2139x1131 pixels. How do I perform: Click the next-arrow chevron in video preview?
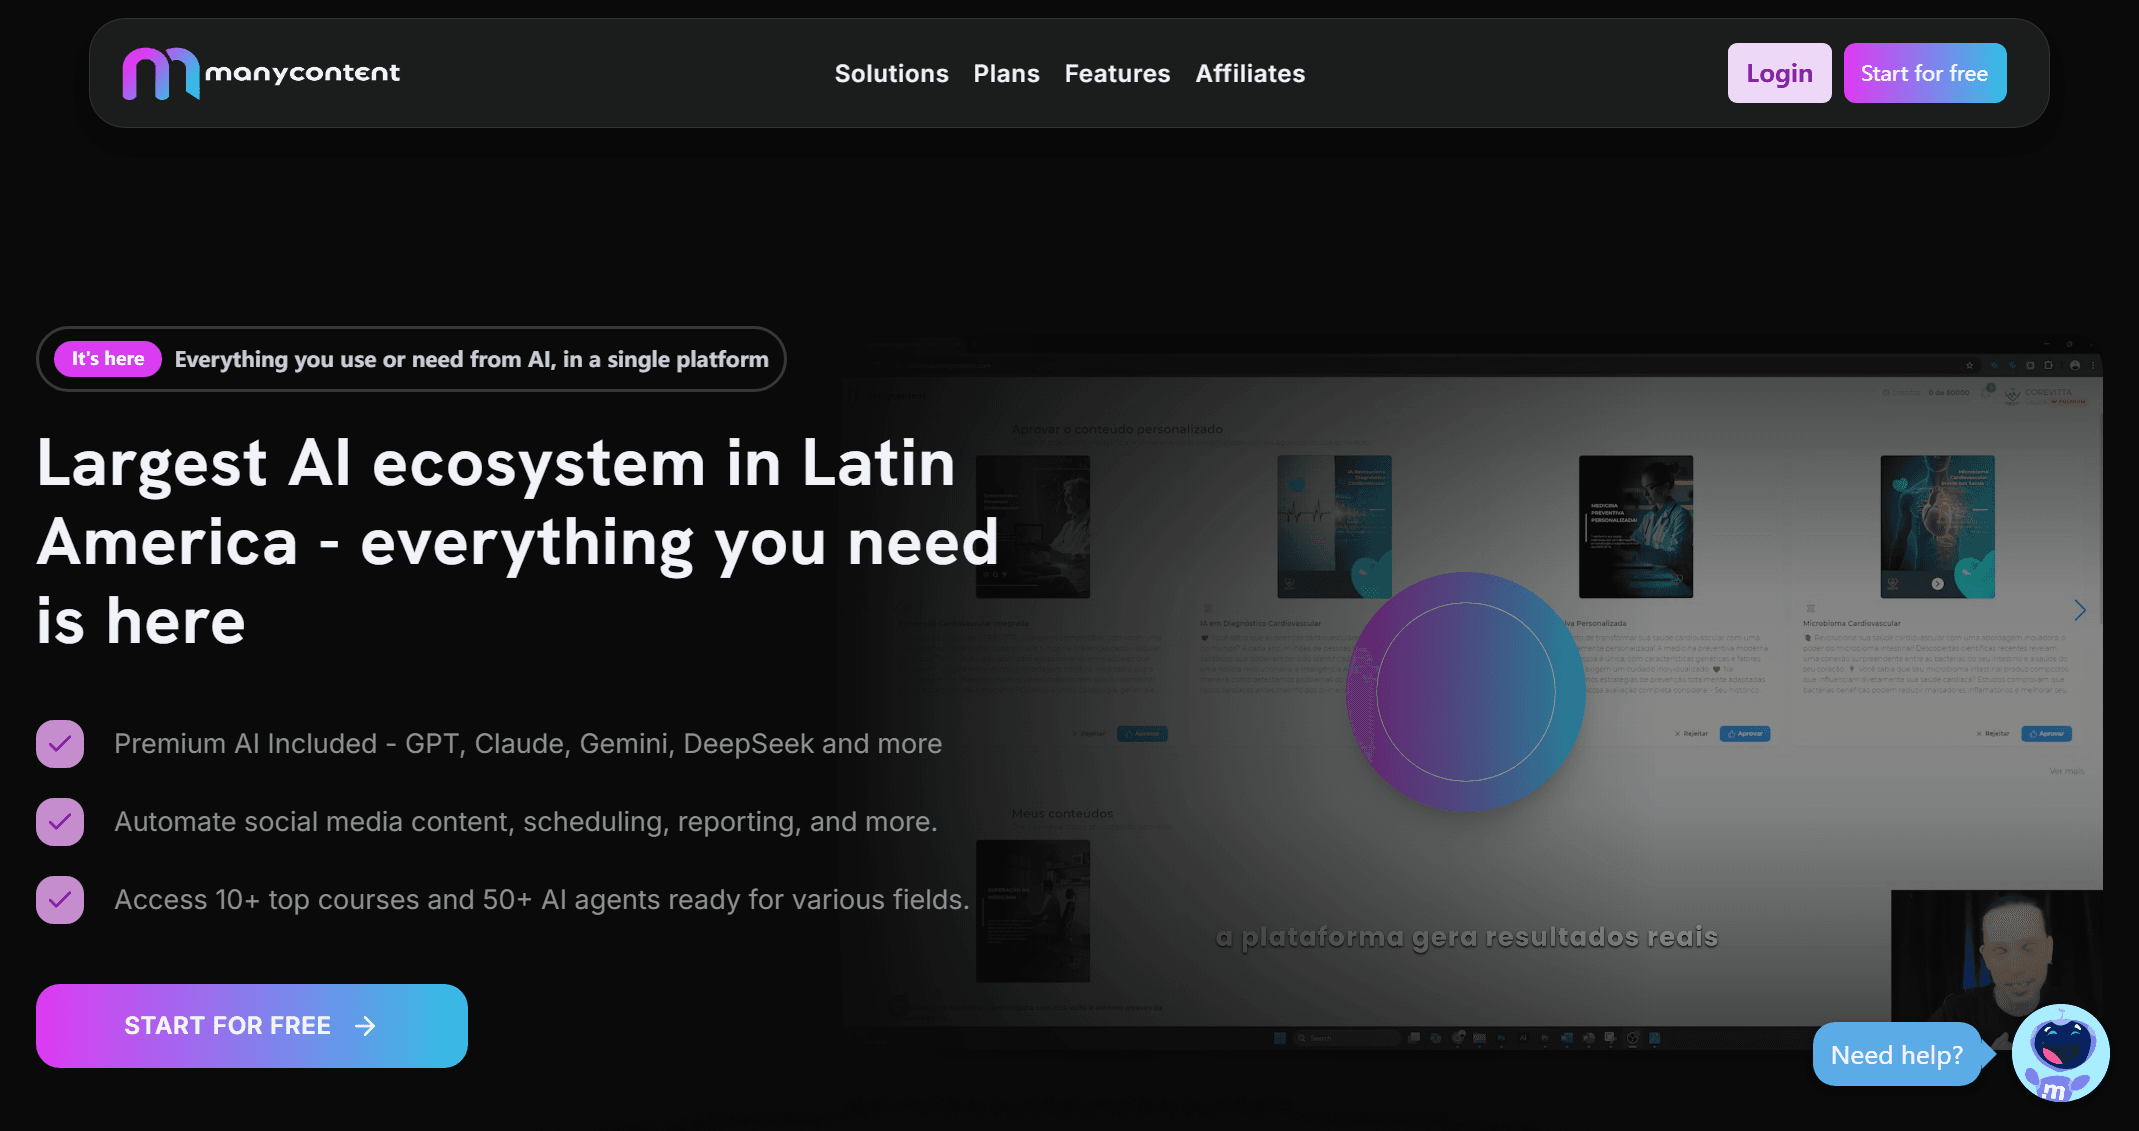pyautogui.click(x=2080, y=610)
